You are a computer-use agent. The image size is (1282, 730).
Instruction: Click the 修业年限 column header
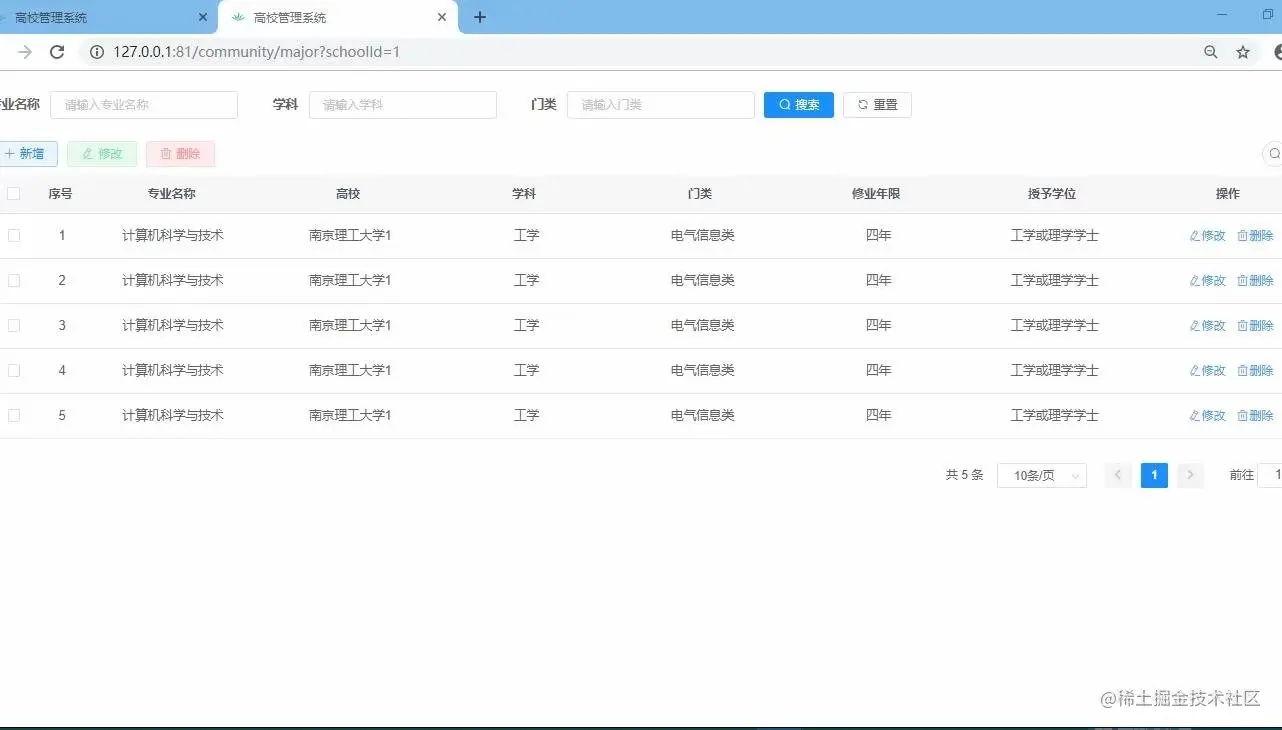[x=876, y=194]
